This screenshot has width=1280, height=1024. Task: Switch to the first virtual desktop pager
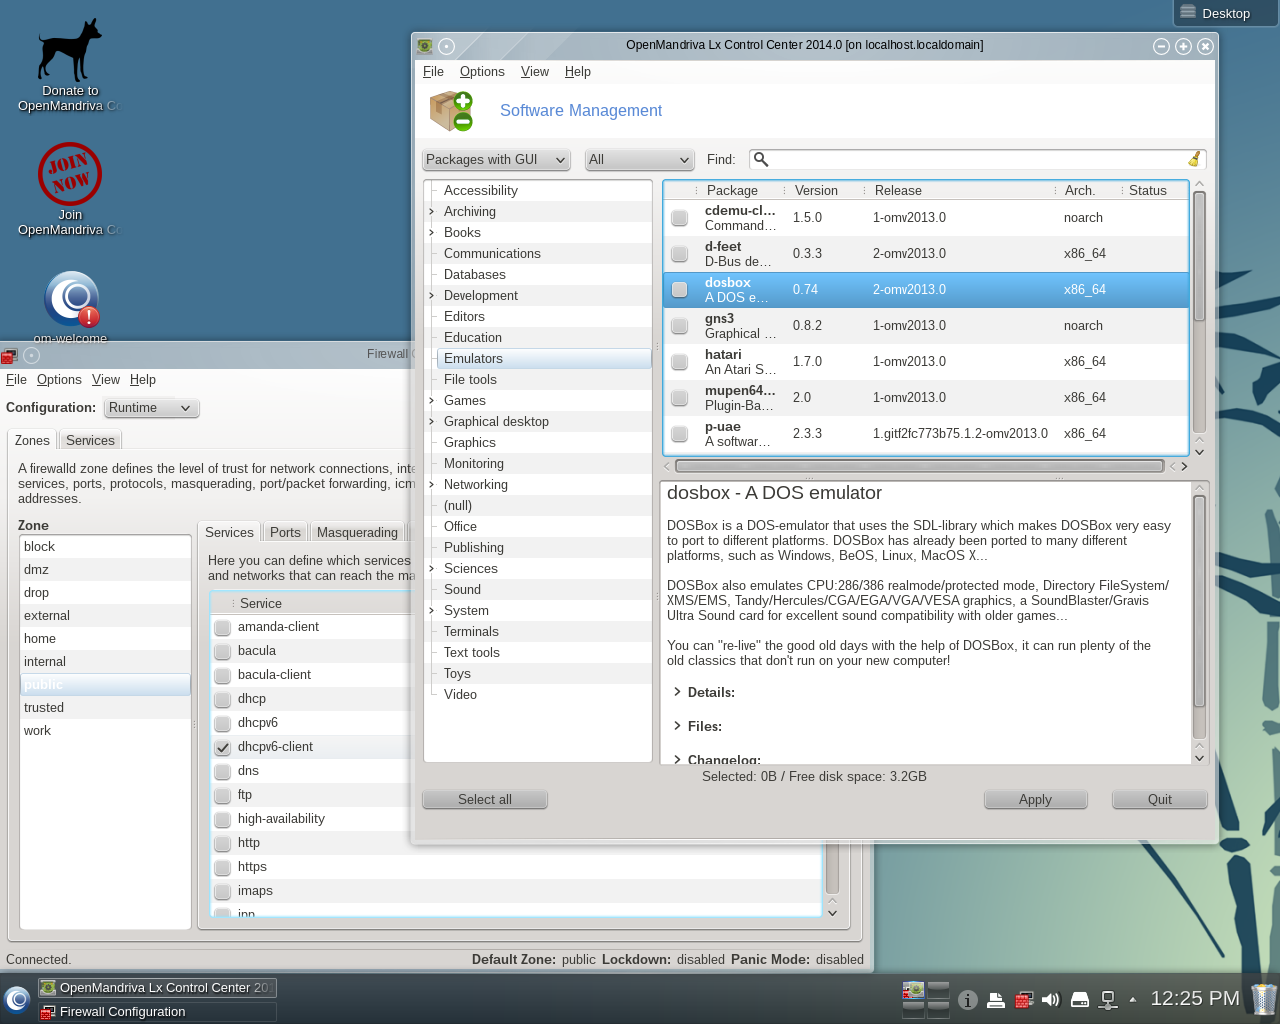tap(913, 989)
